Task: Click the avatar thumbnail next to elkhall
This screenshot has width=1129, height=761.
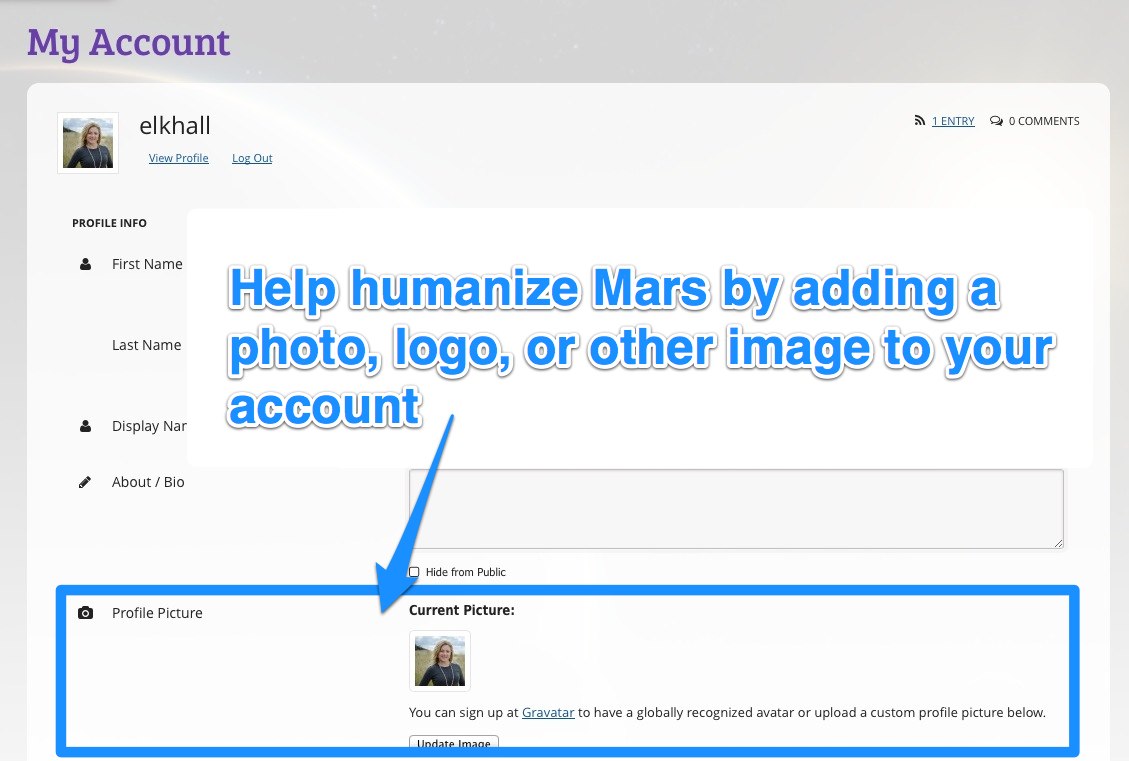Action: (x=88, y=143)
